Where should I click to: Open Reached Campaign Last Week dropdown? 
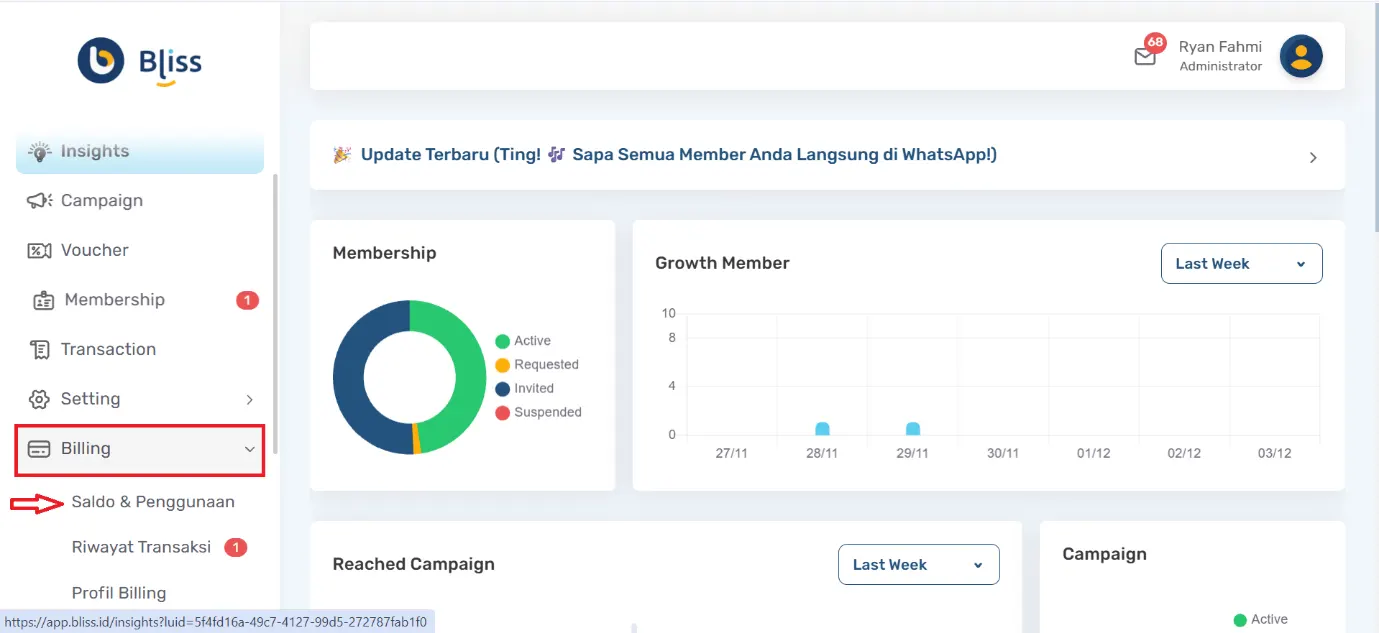pyautogui.click(x=918, y=564)
